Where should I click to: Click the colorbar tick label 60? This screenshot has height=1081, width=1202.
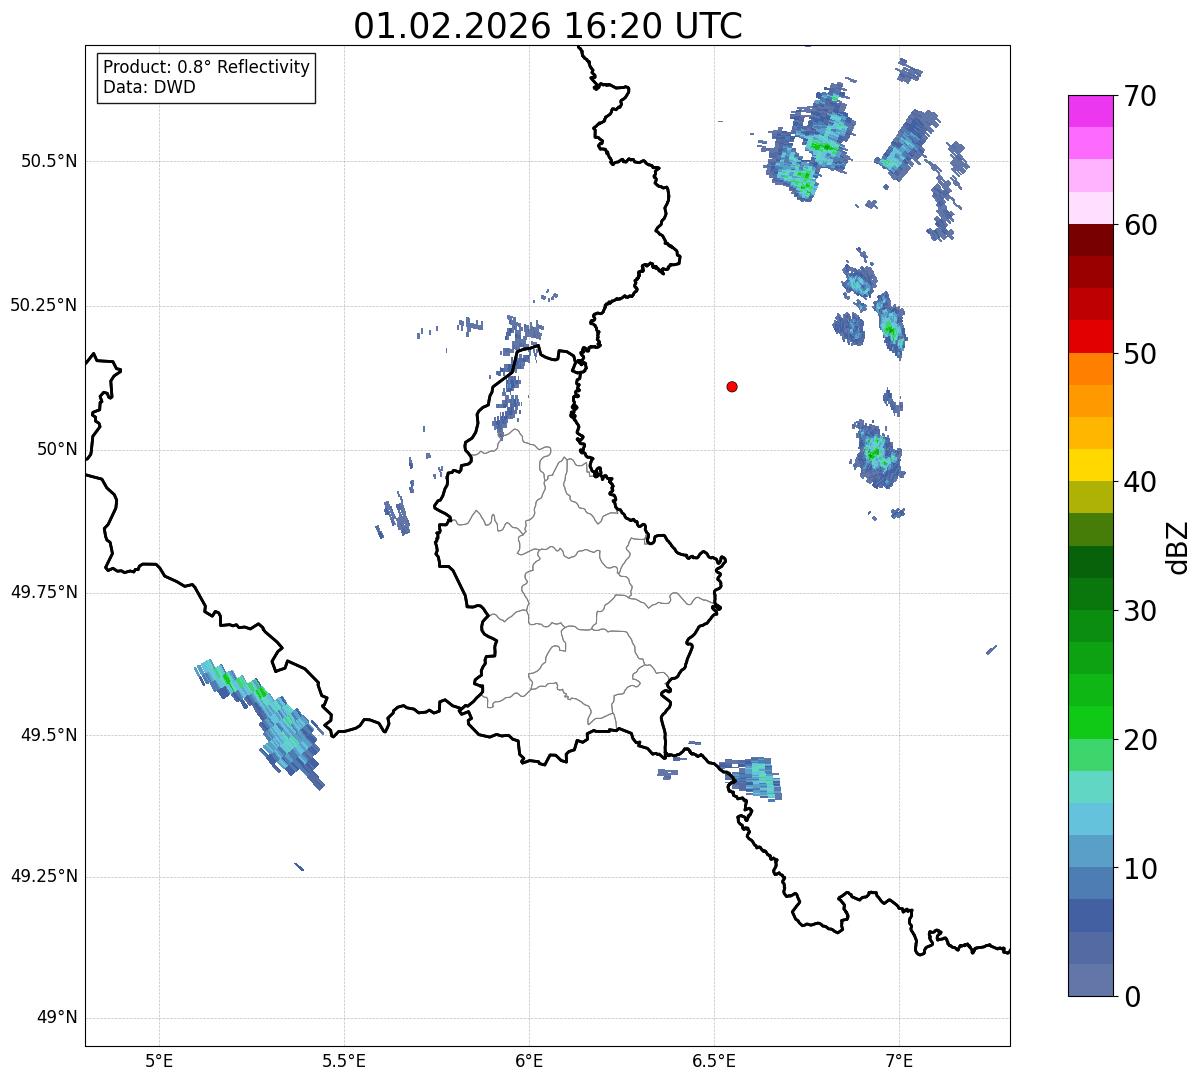point(1140,225)
